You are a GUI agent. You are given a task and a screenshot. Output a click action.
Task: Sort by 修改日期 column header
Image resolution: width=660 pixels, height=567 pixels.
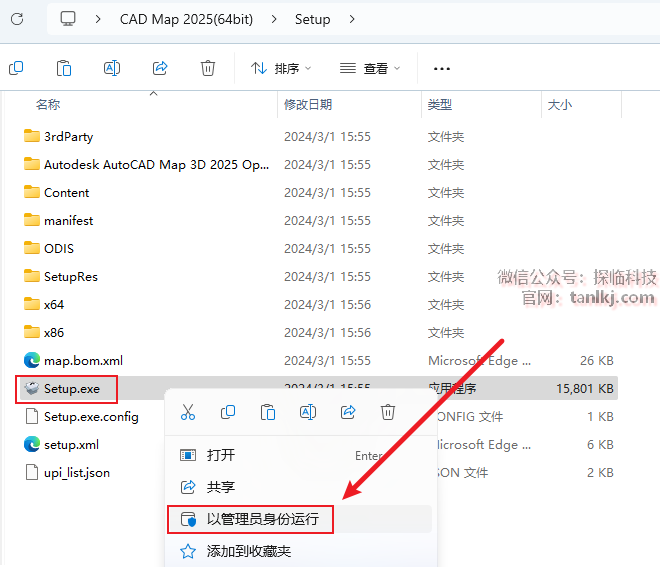[x=308, y=104]
